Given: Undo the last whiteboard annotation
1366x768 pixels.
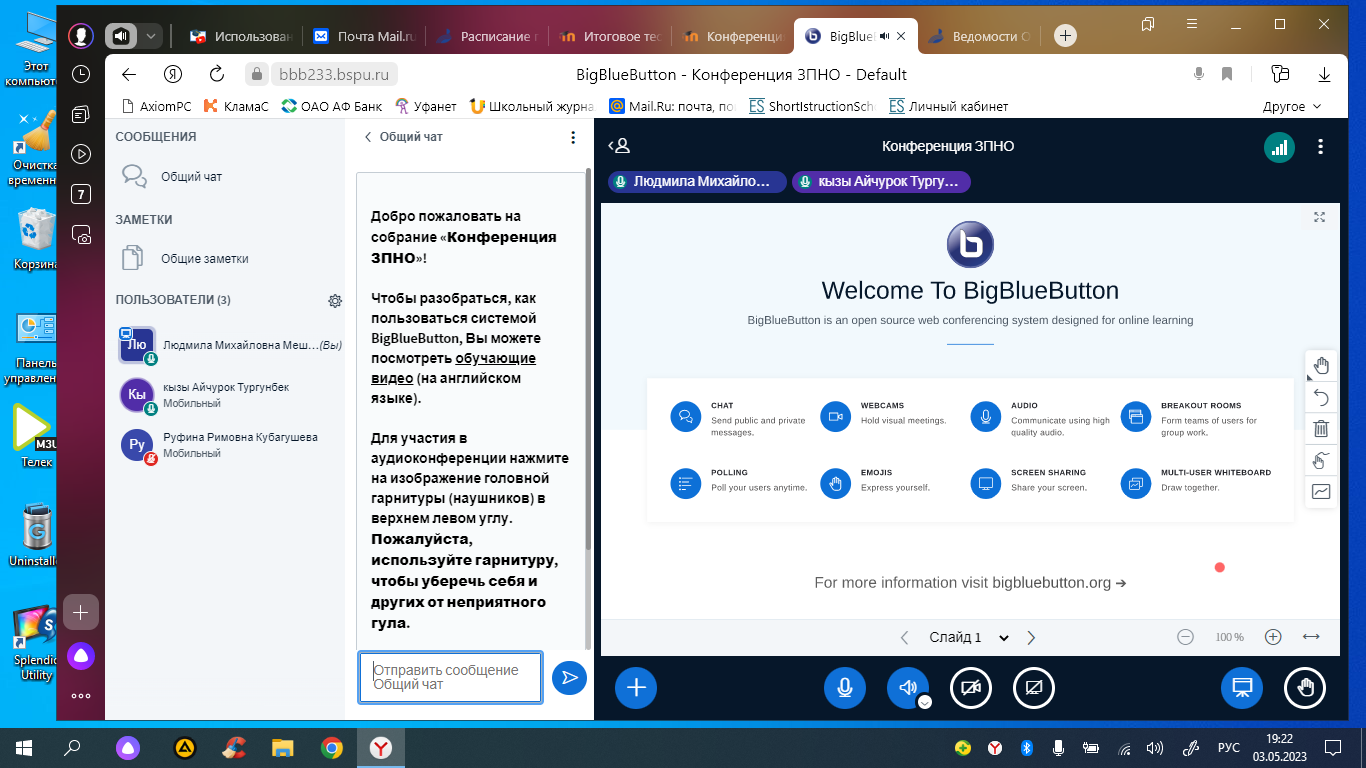Looking at the screenshot, I should [x=1321, y=397].
